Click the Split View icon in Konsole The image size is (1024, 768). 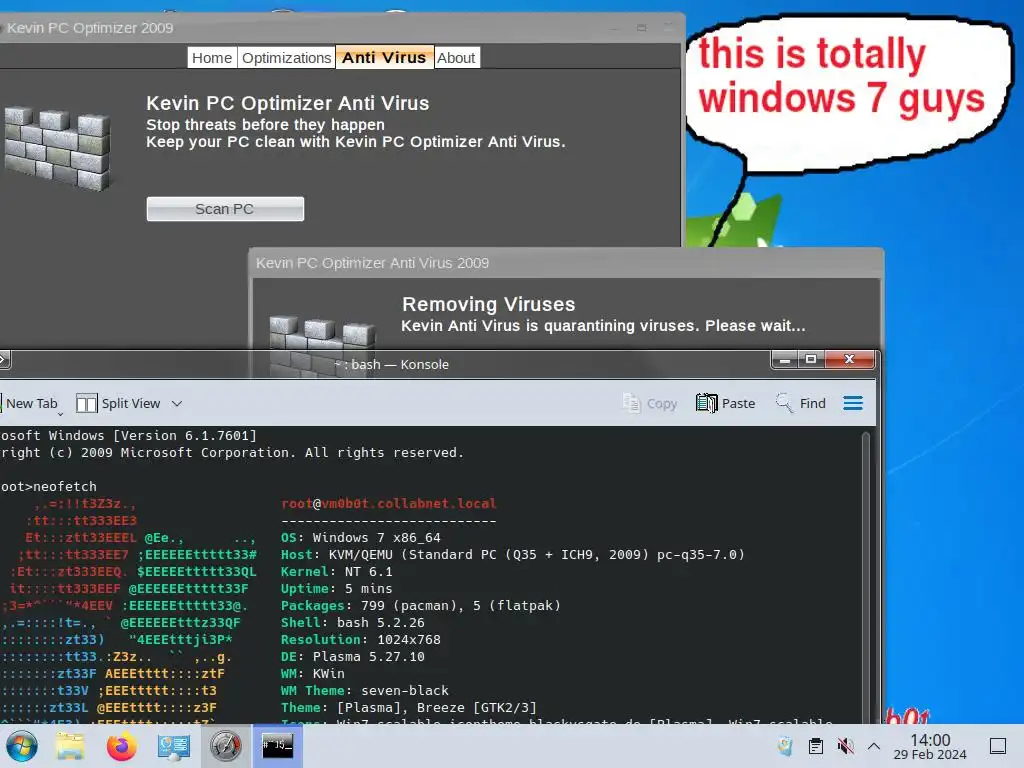tap(86, 404)
